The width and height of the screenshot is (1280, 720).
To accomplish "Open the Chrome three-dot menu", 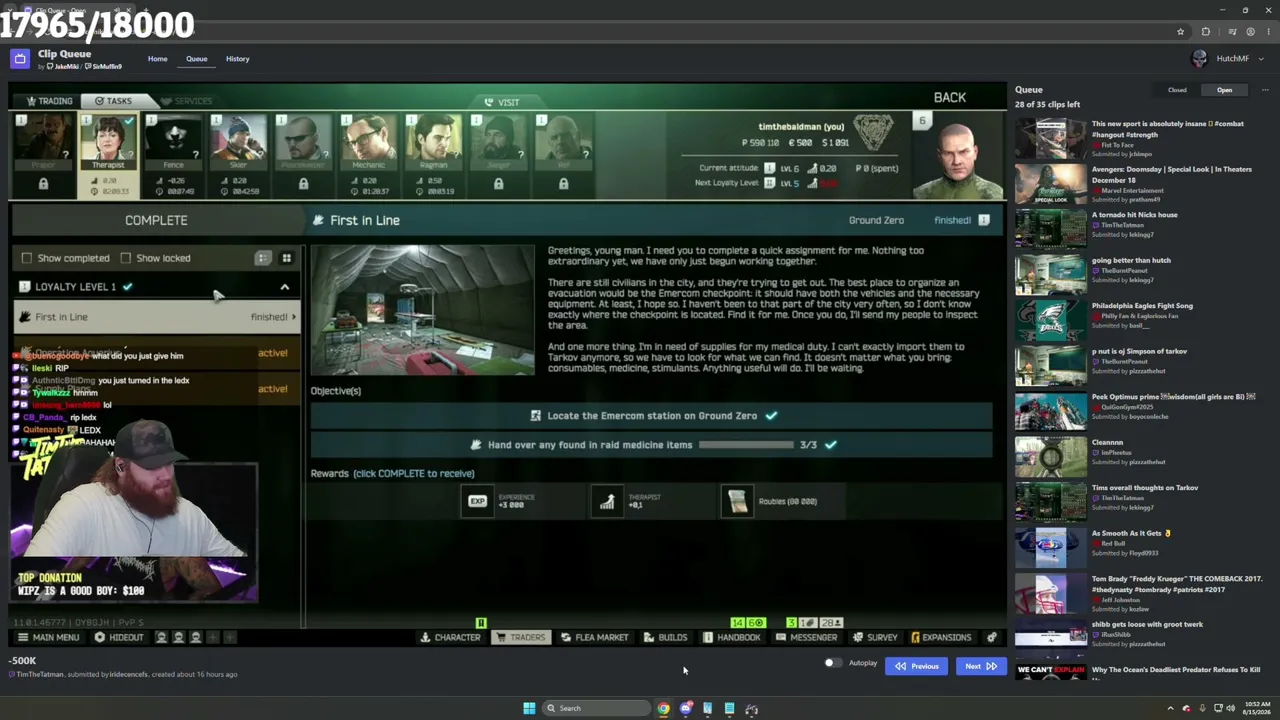I will point(1267,32).
